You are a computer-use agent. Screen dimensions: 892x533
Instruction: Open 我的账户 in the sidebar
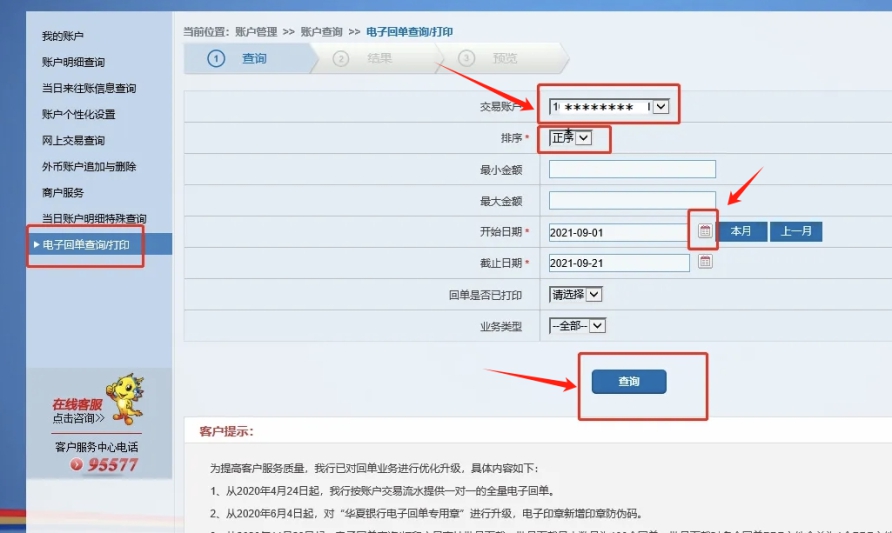(63, 36)
